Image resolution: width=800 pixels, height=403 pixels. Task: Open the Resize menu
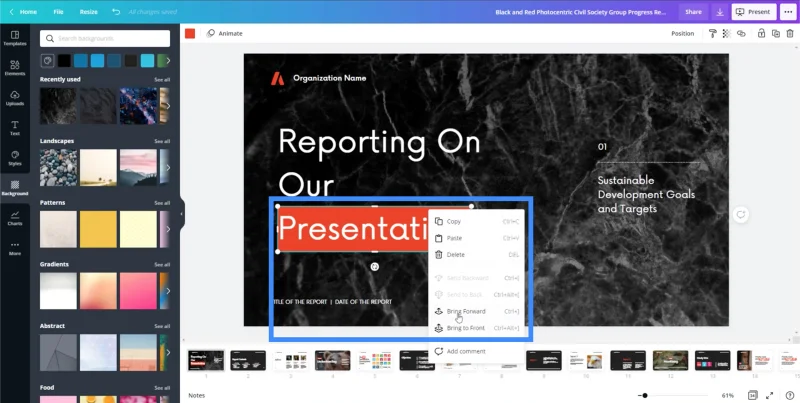[88, 12]
